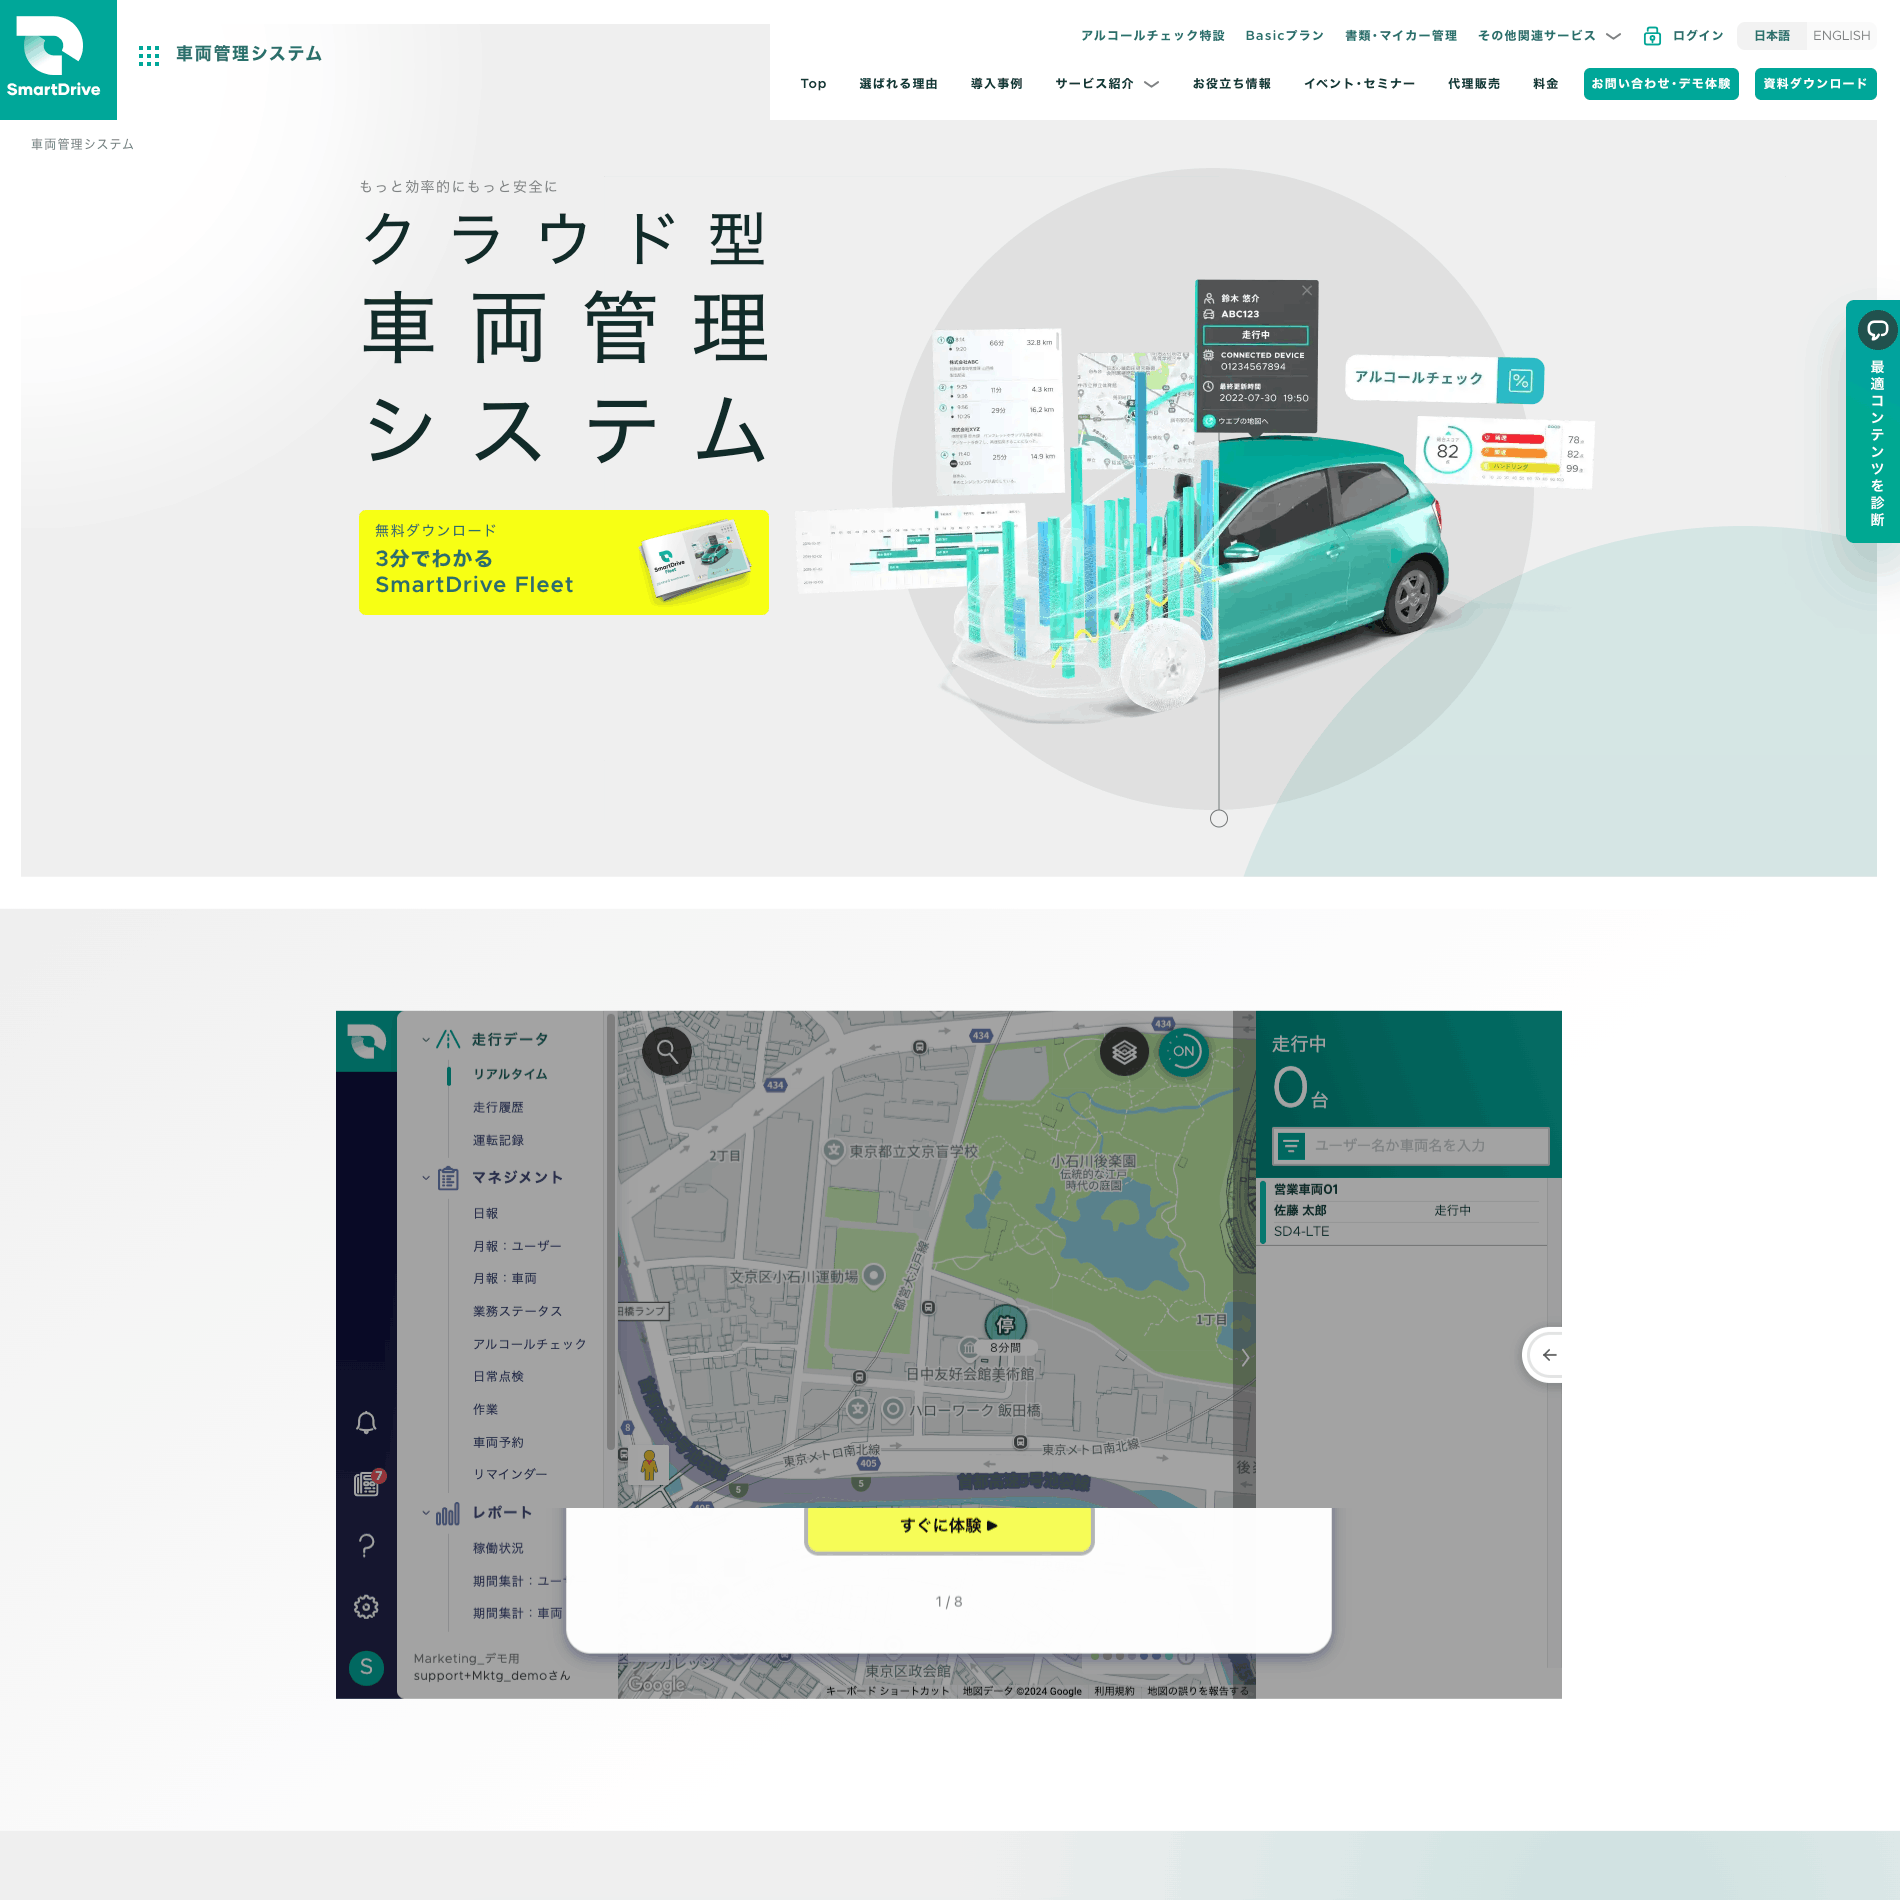Collapse the 走行データ tree section
The width and height of the screenshot is (1900, 1900).
coord(426,1040)
